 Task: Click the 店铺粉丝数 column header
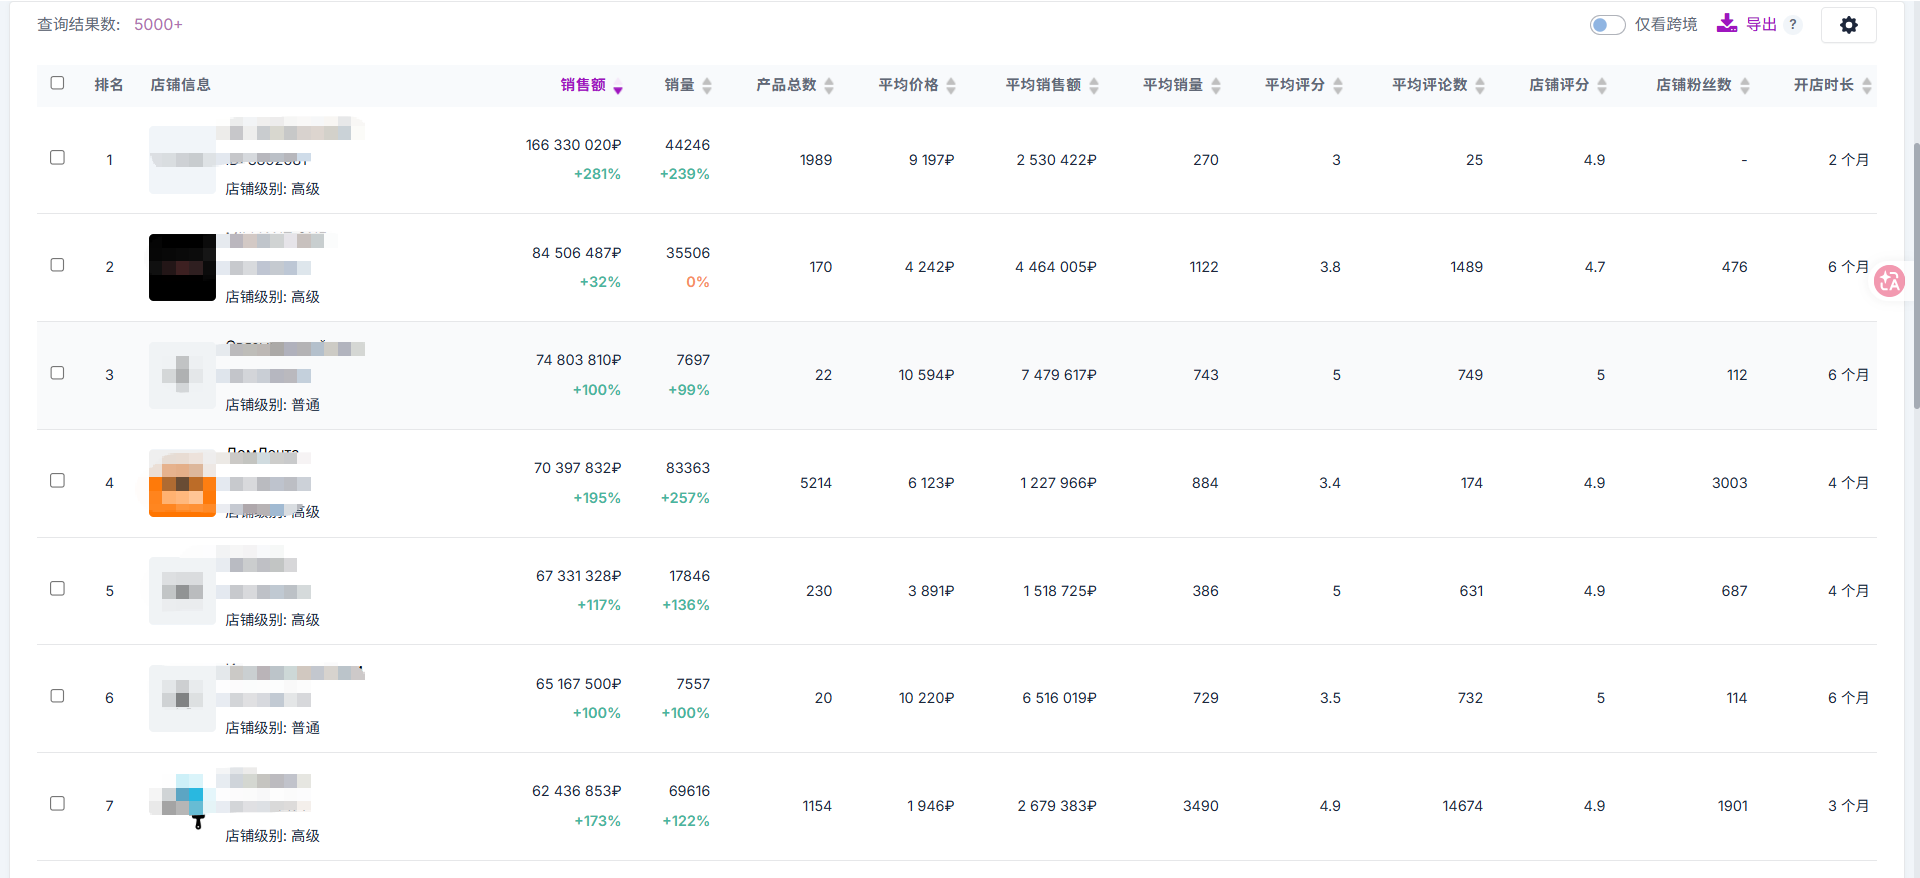(x=1693, y=85)
